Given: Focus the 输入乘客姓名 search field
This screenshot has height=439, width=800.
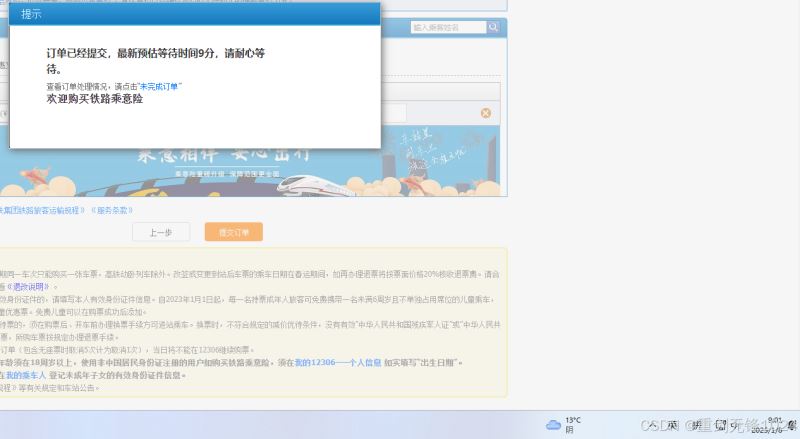Looking at the screenshot, I should coord(448,27).
